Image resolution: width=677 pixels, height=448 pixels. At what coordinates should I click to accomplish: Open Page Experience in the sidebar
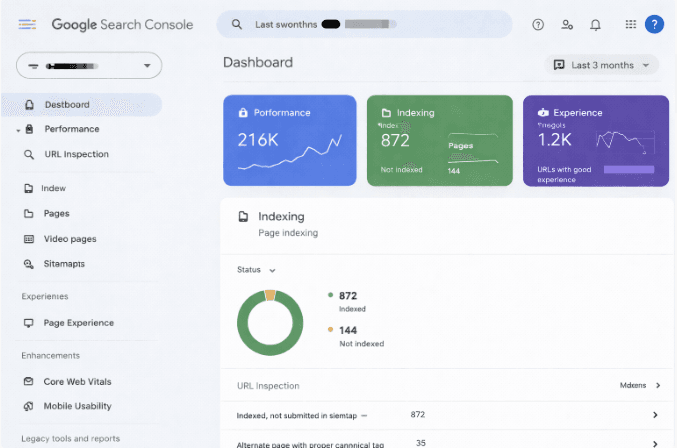pos(79,323)
